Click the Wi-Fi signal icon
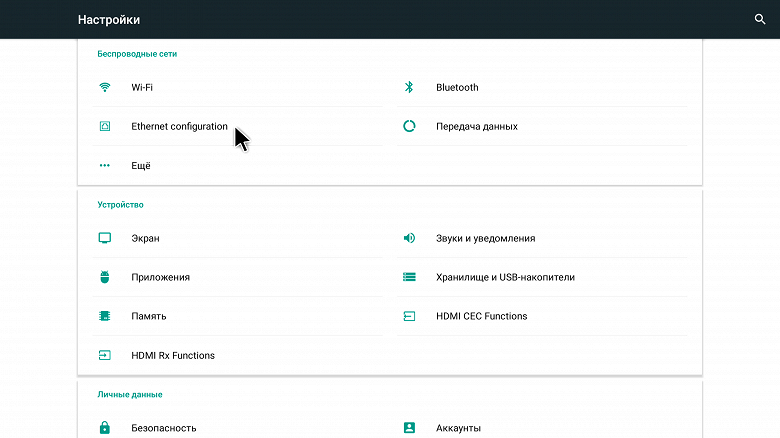This screenshot has width=780, height=438. (x=104, y=87)
